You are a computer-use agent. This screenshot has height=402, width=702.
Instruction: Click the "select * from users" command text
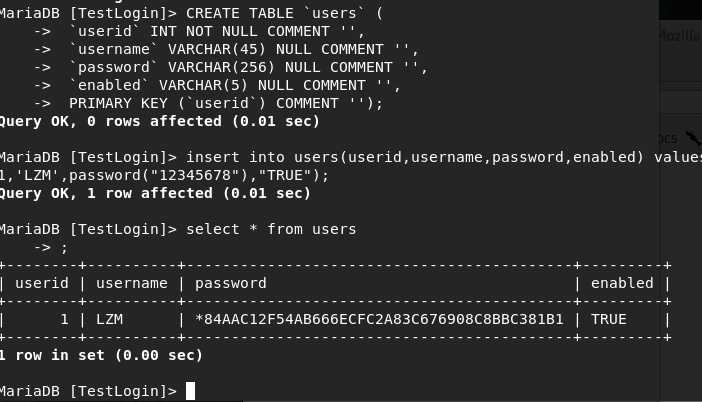pos(271,229)
